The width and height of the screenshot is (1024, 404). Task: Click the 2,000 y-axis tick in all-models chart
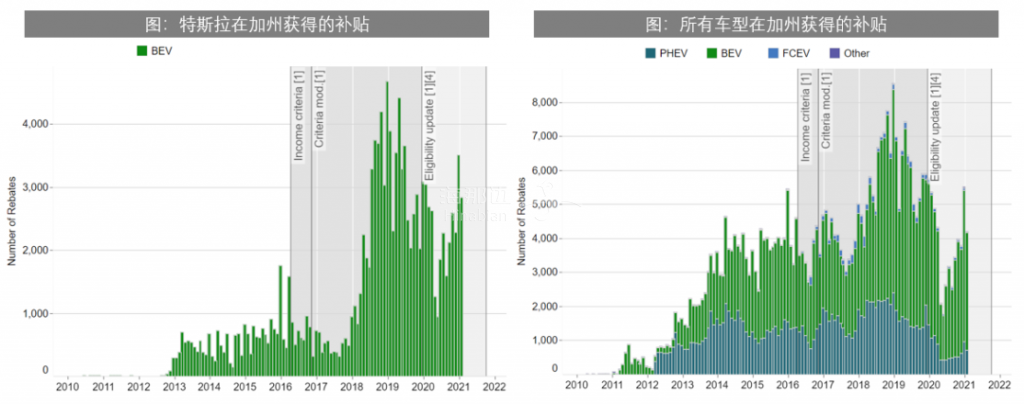coord(547,306)
